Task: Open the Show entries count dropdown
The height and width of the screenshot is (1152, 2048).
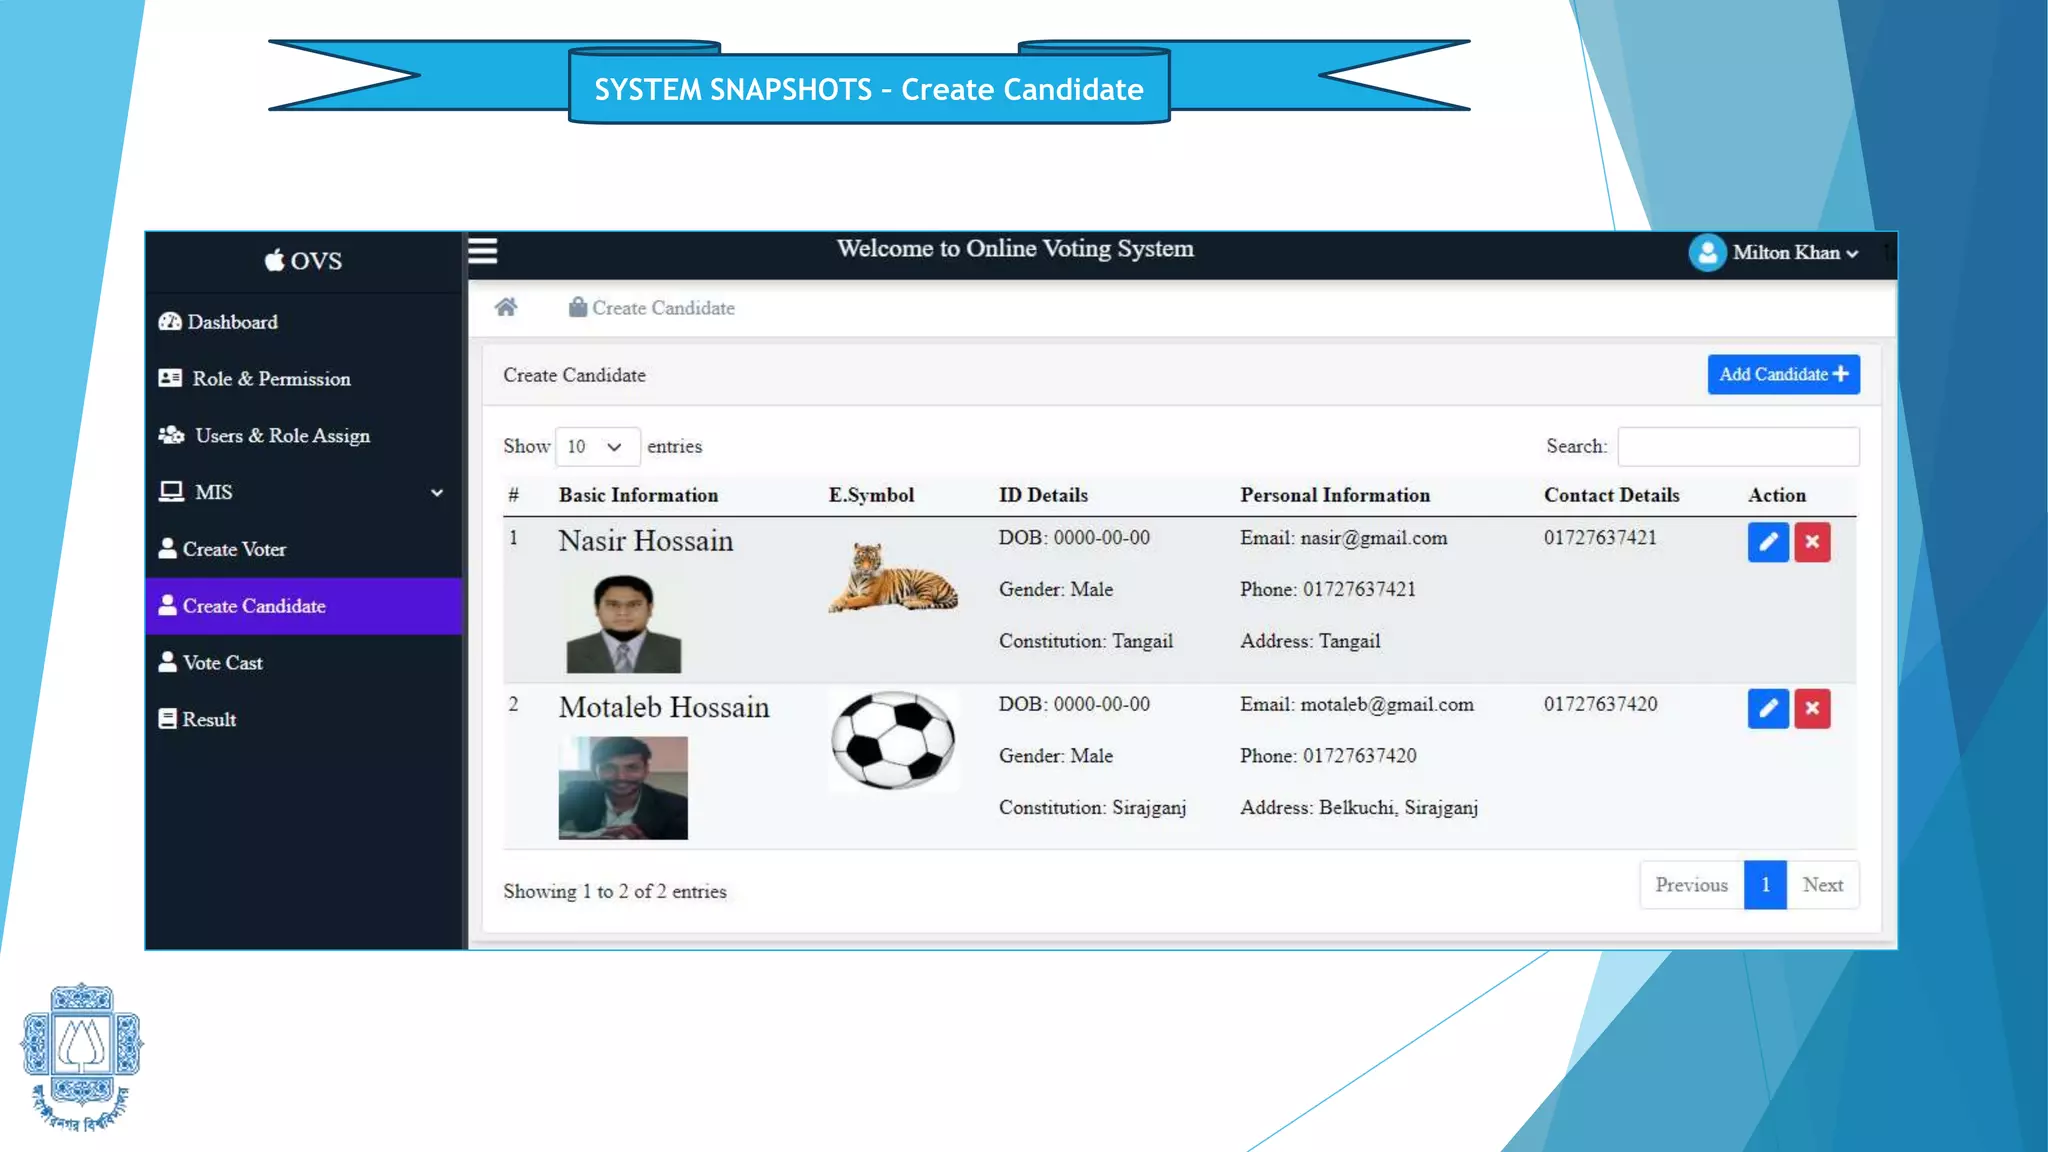Action: coord(597,446)
